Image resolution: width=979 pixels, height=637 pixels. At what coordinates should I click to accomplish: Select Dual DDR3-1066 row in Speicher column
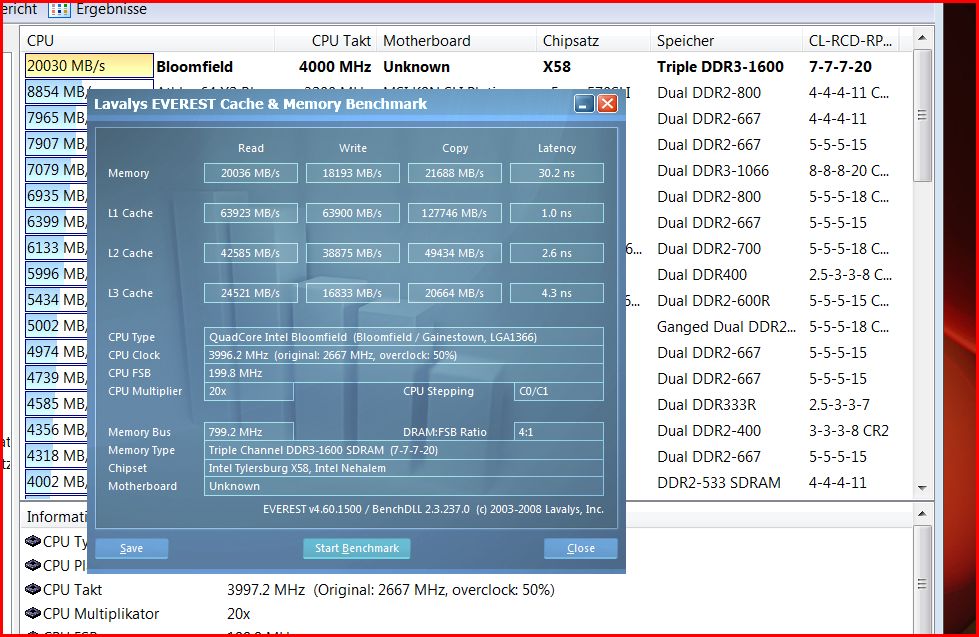[713, 170]
